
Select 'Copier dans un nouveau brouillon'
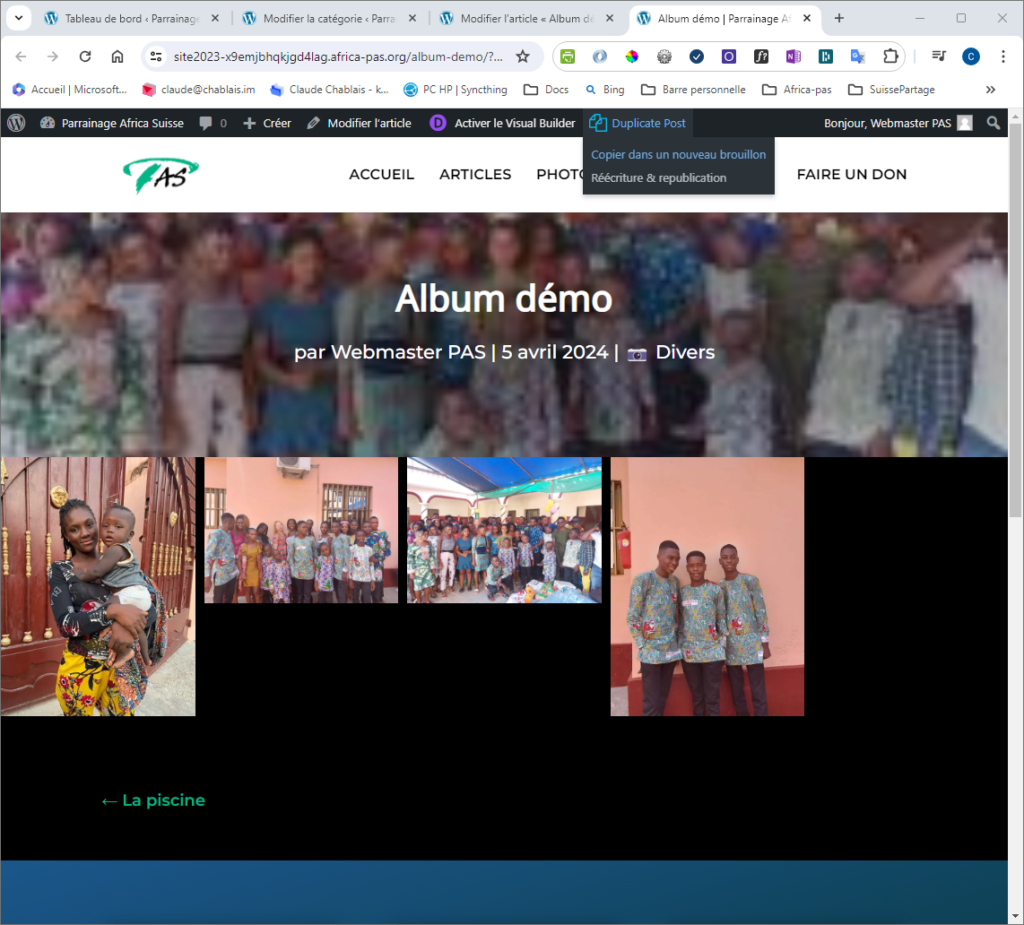point(678,154)
